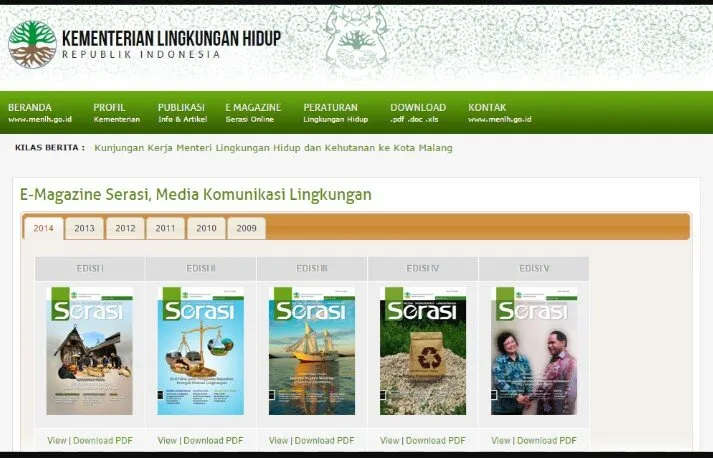Click the EDISI IV column header

[423, 269]
